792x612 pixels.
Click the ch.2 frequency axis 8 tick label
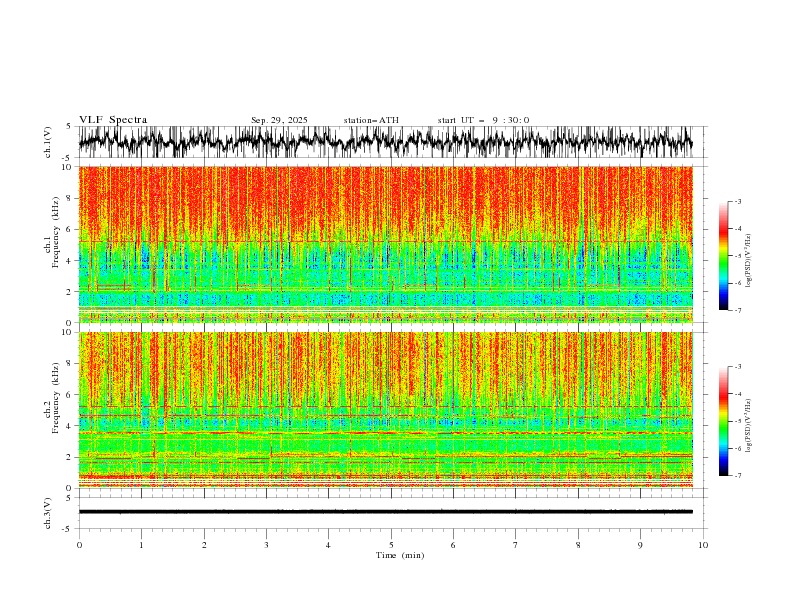(x=70, y=364)
